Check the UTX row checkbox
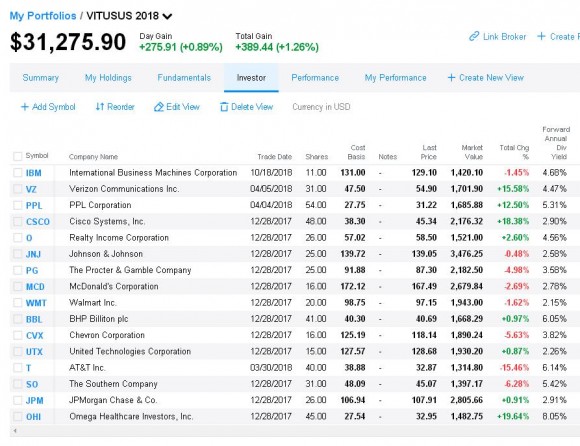The height and width of the screenshot is (446, 580). [x=17, y=351]
